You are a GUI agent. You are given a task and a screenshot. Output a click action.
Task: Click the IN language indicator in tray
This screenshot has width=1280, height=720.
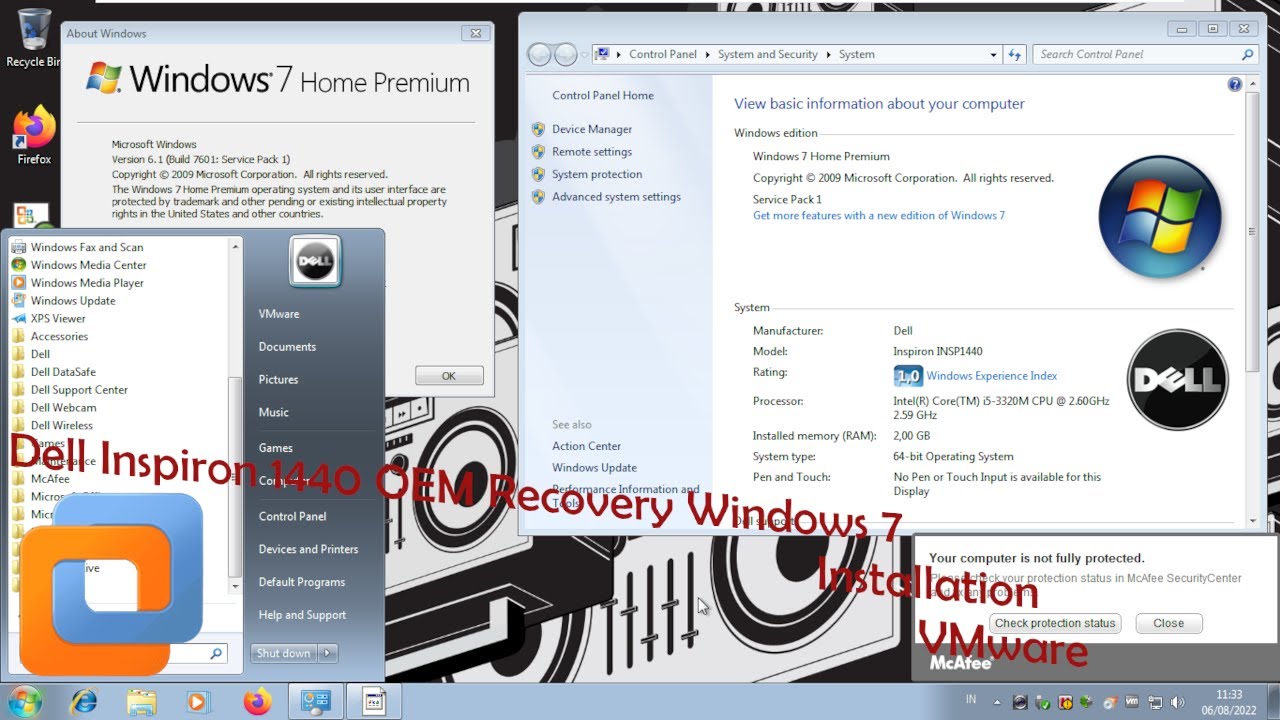[971, 698]
